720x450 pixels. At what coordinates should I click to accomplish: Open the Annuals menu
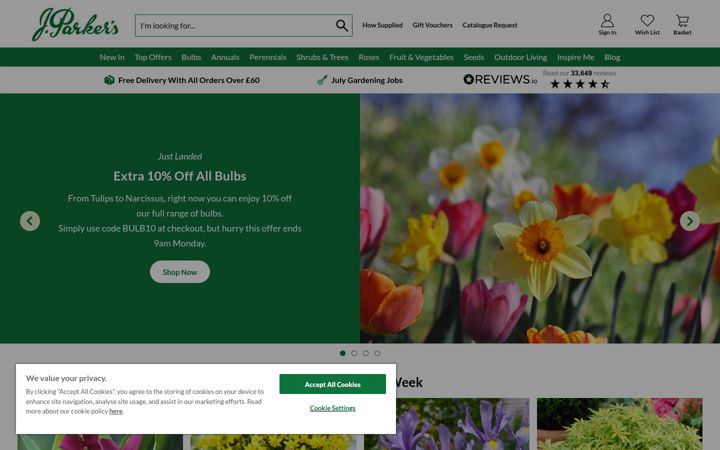pyautogui.click(x=225, y=57)
